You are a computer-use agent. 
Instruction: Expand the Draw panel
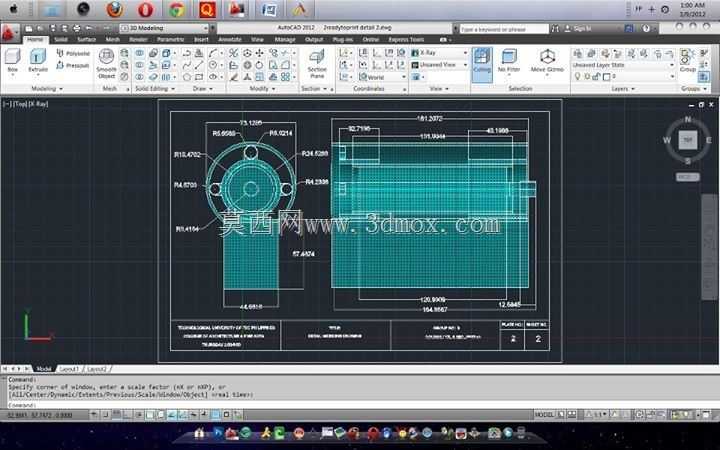pyautogui.click(x=202, y=88)
